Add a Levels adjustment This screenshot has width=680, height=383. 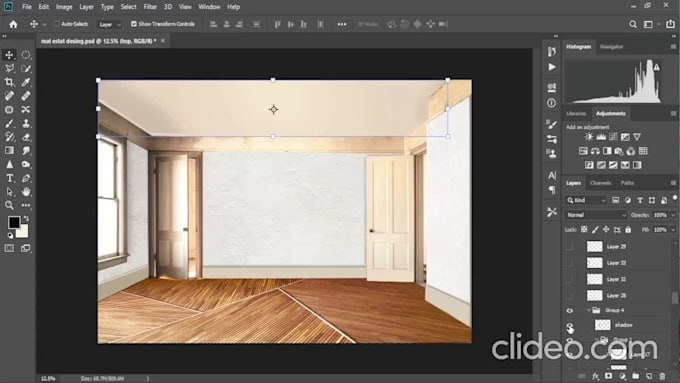pyautogui.click(x=601, y=137)
